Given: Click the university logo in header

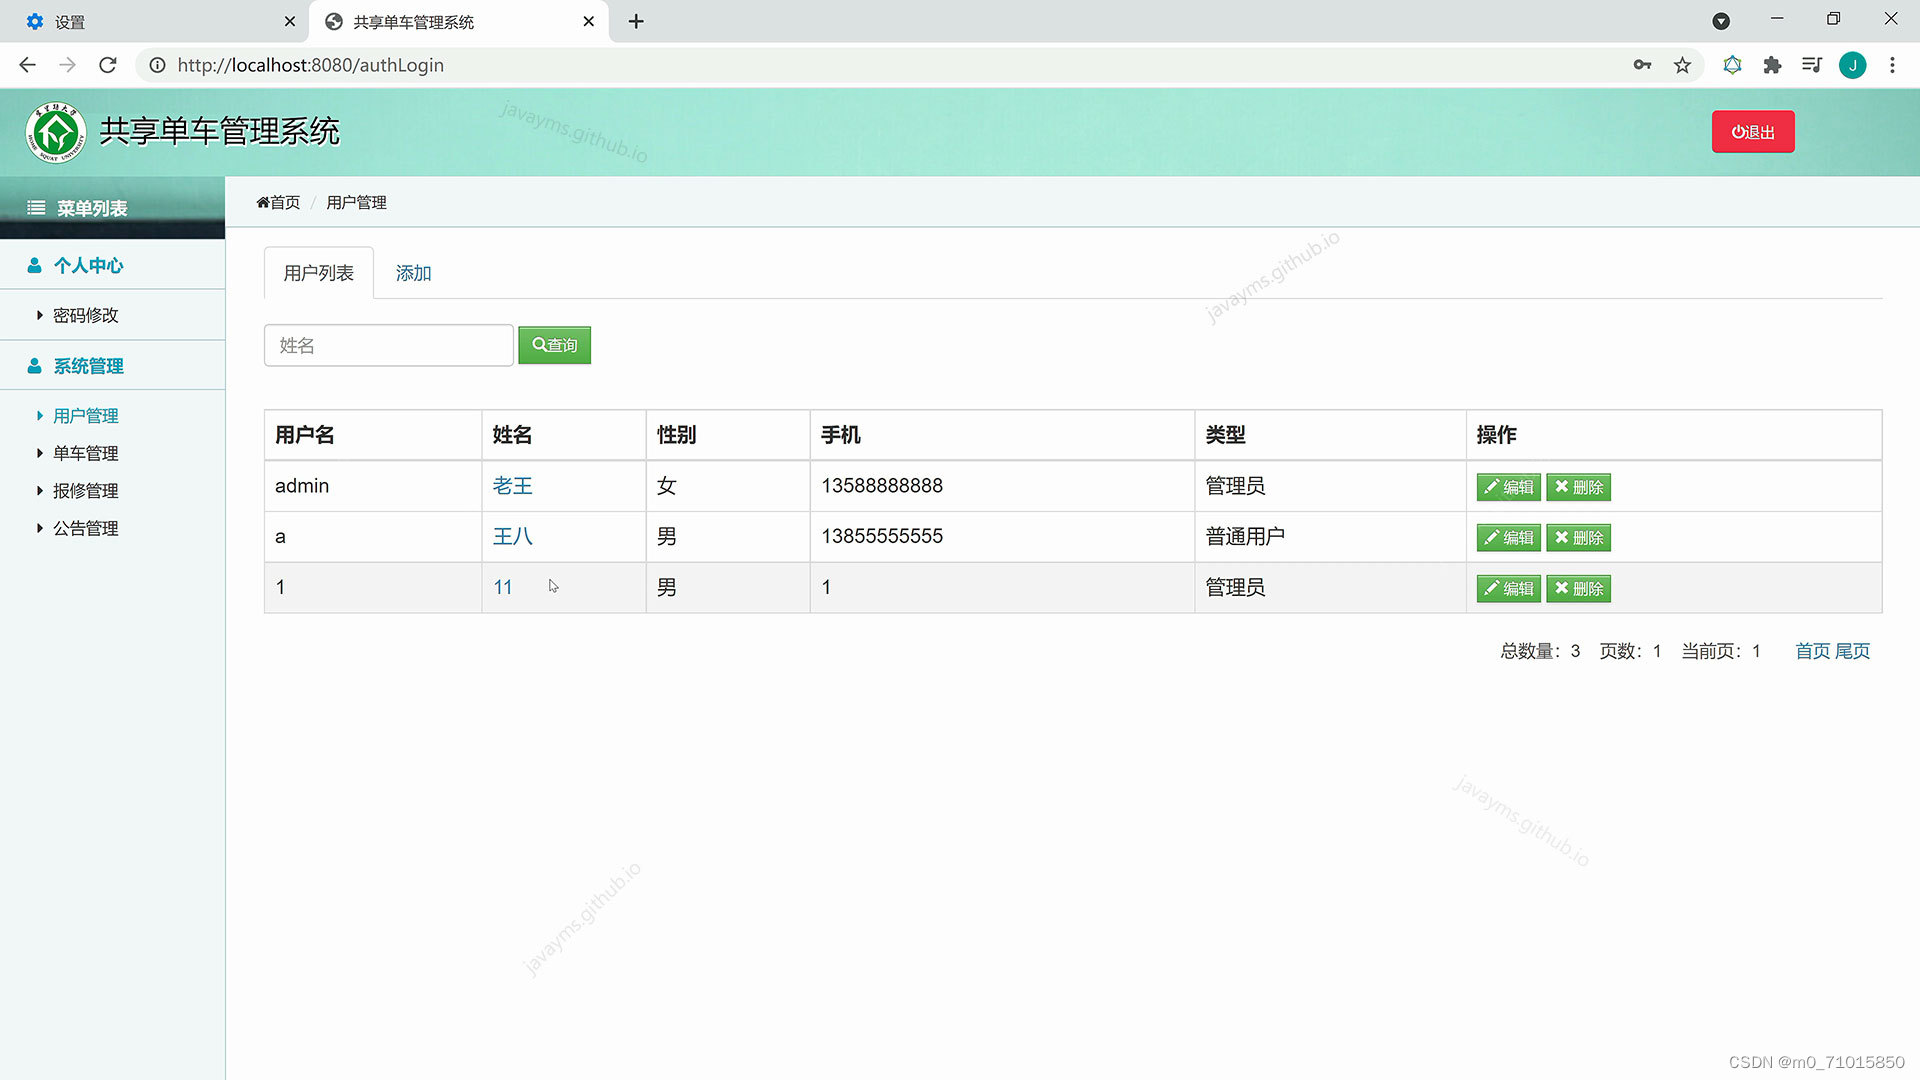Looking at the screenshot, I should 56,132.
